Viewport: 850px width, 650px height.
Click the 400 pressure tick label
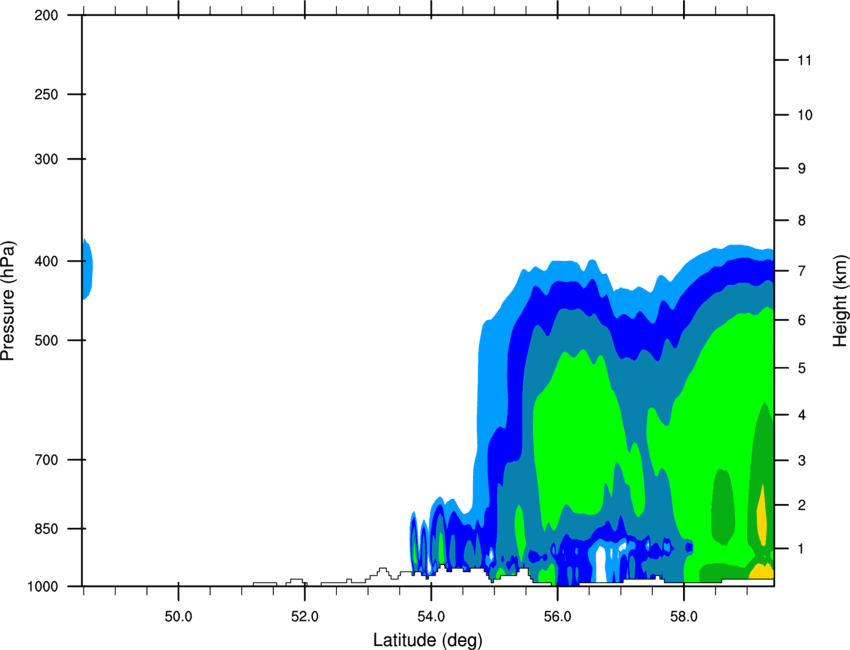point(46,261)
